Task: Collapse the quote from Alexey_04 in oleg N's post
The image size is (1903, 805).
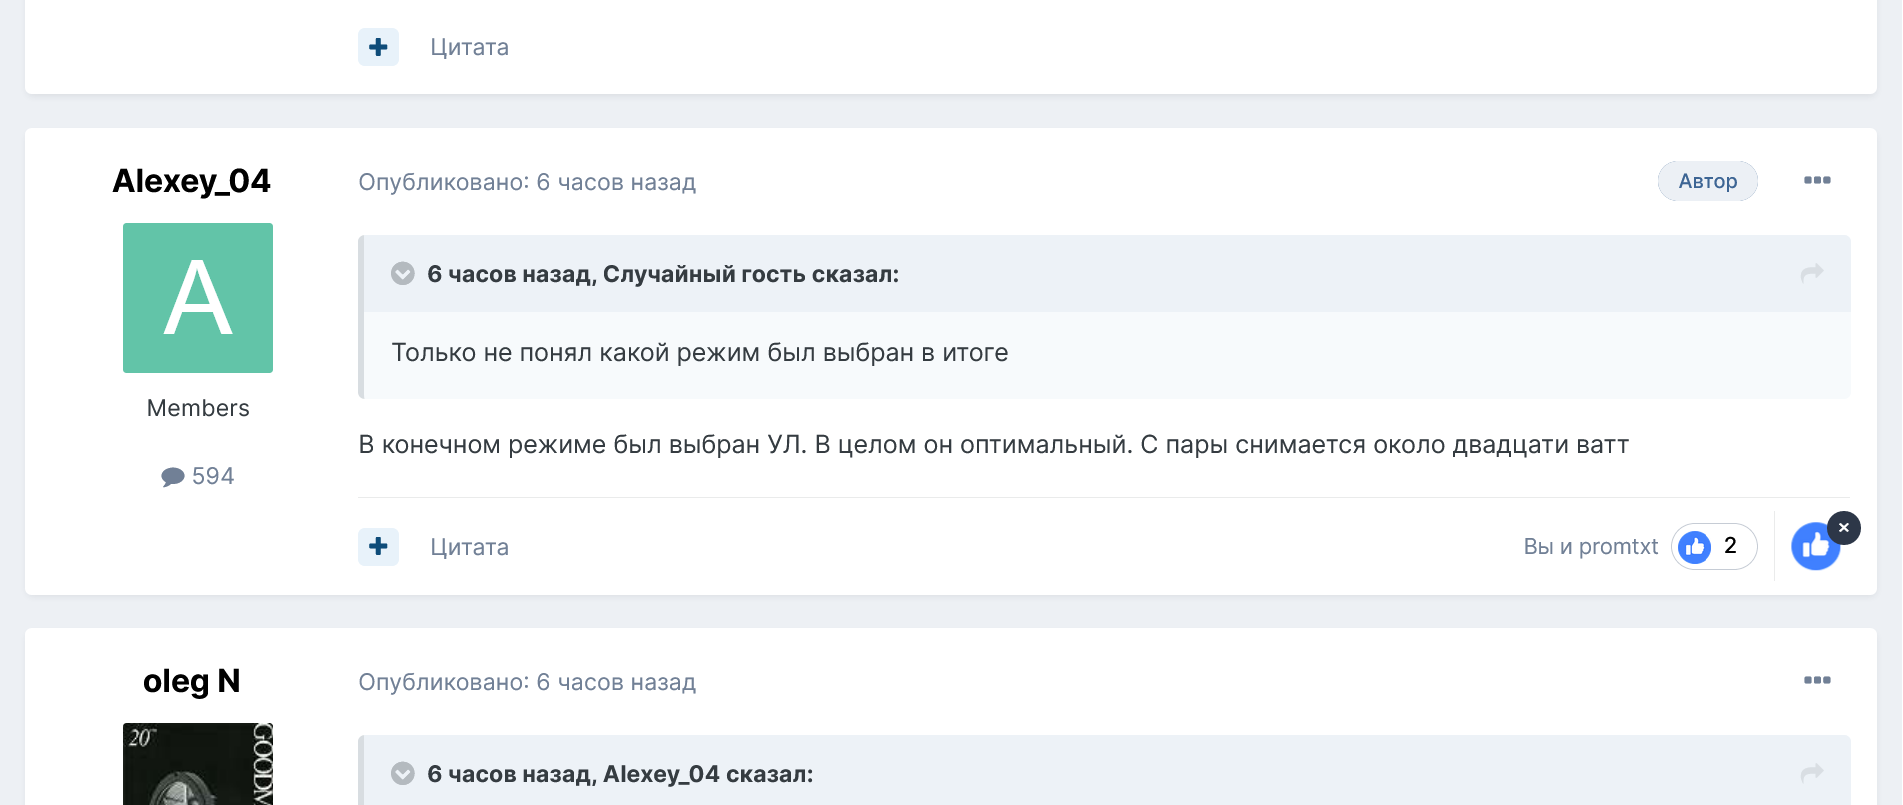Action: pyautogui.click(x=402, y=772)
